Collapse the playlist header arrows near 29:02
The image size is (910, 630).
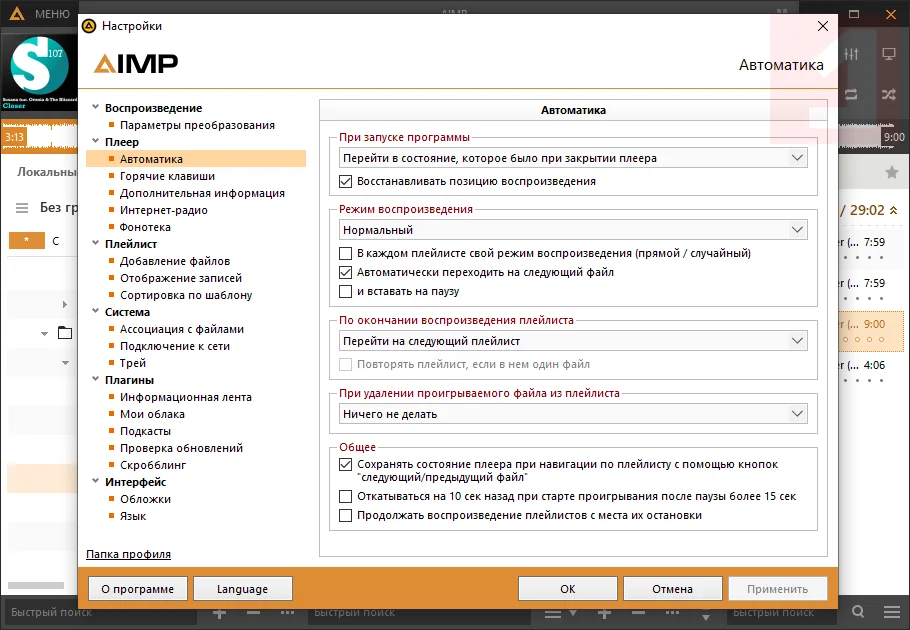pos(894,210)
